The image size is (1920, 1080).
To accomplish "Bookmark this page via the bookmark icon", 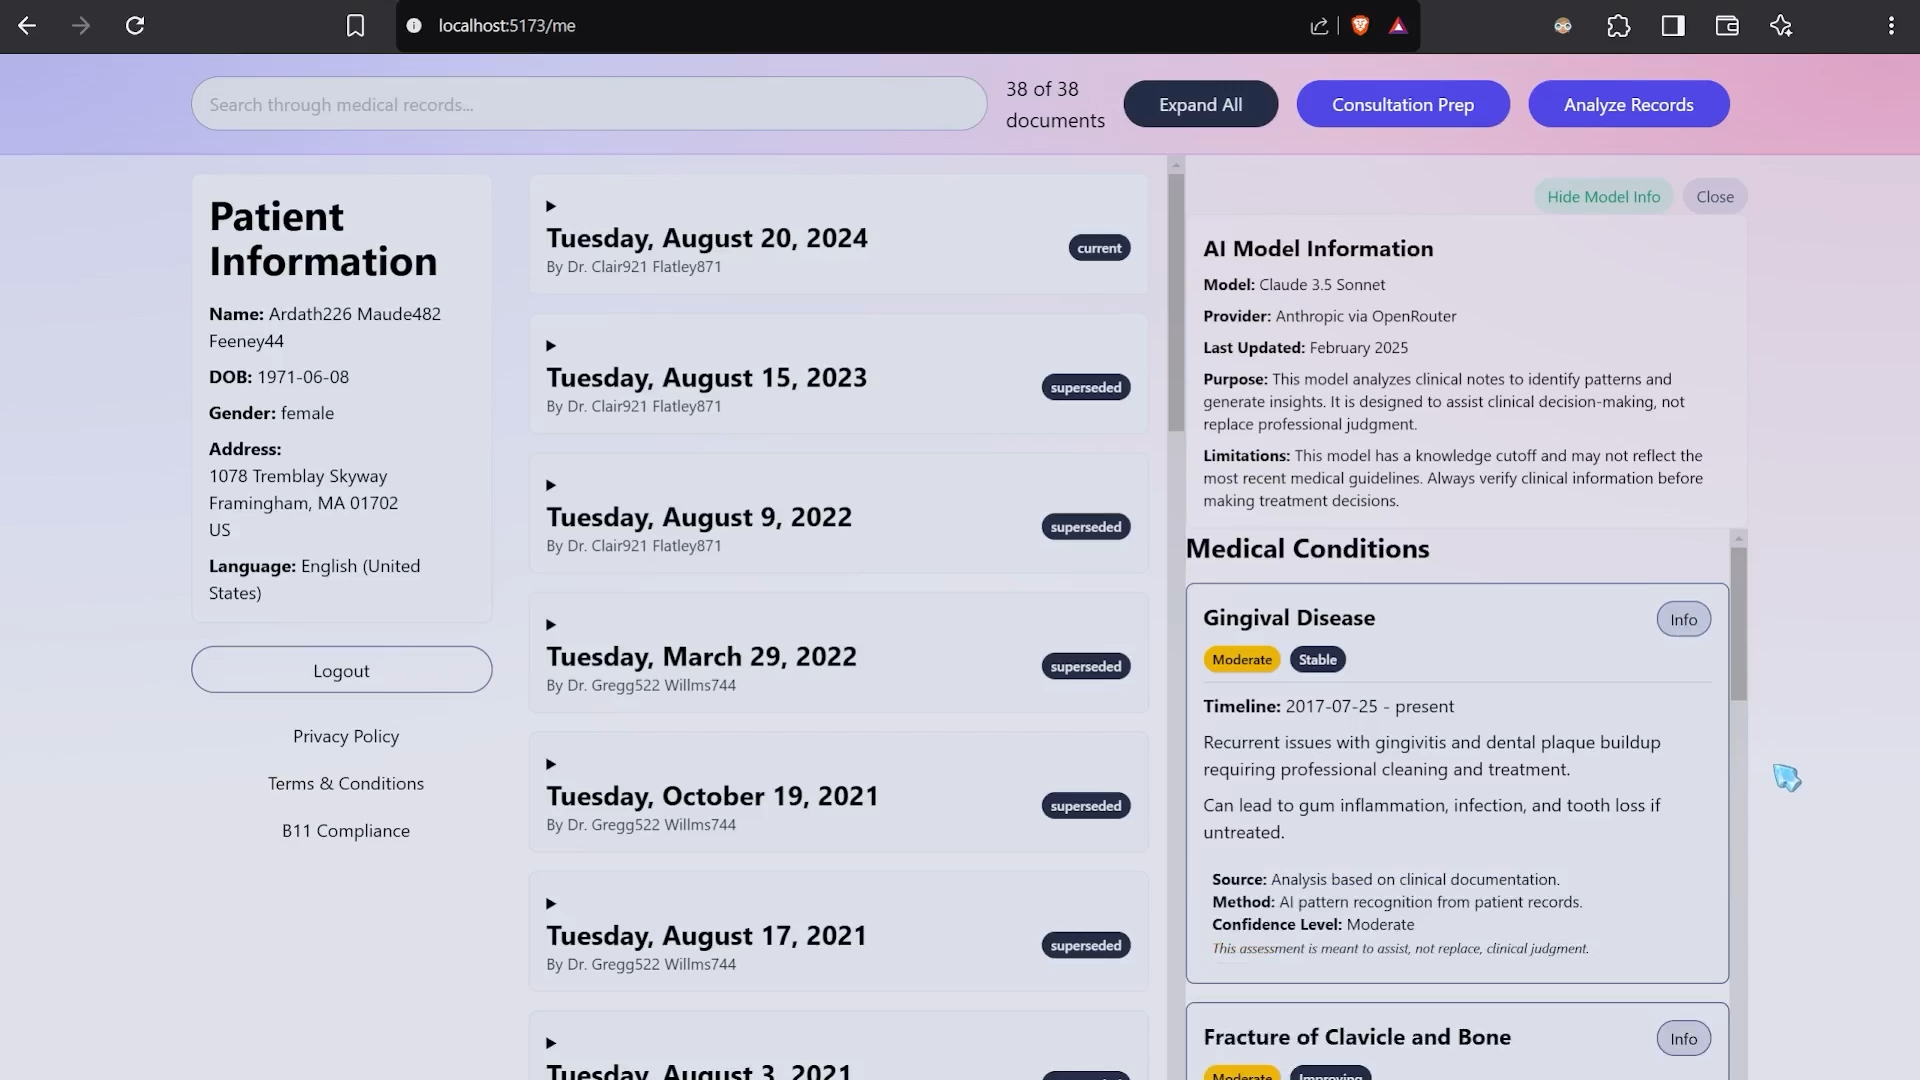I will point(355,26).
